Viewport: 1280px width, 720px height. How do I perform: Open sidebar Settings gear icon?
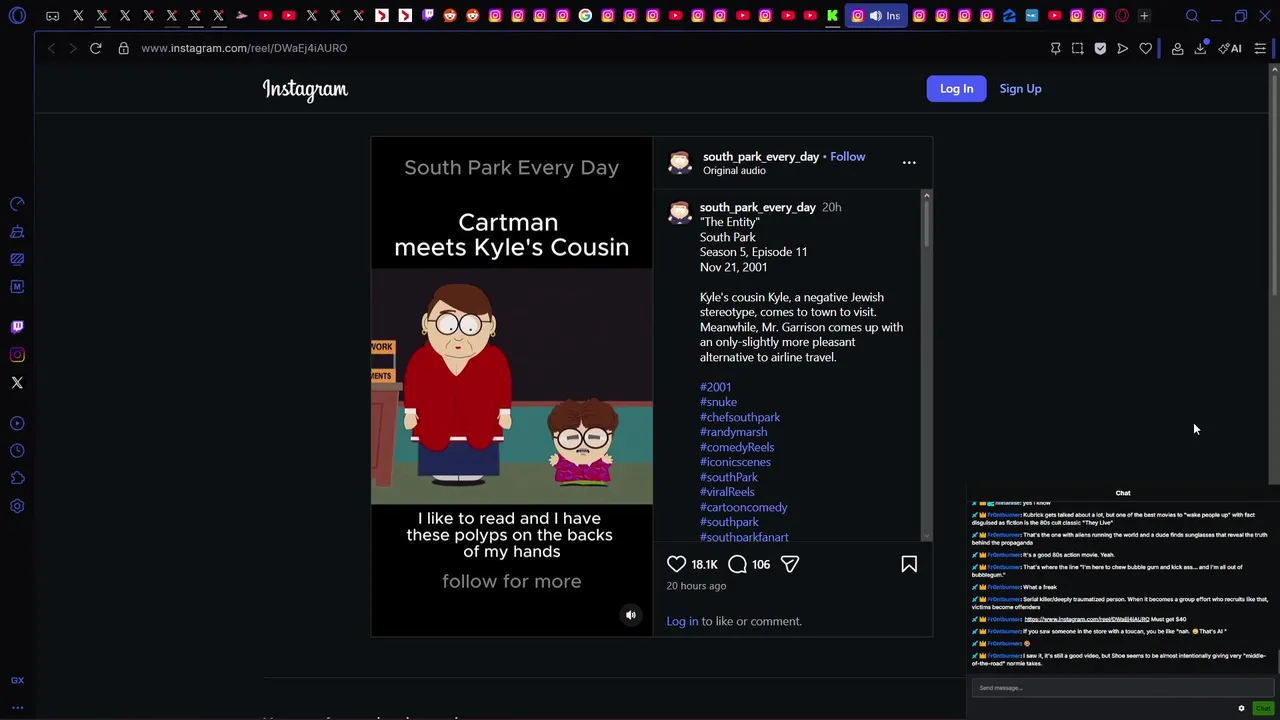click(x=17, y=506)
